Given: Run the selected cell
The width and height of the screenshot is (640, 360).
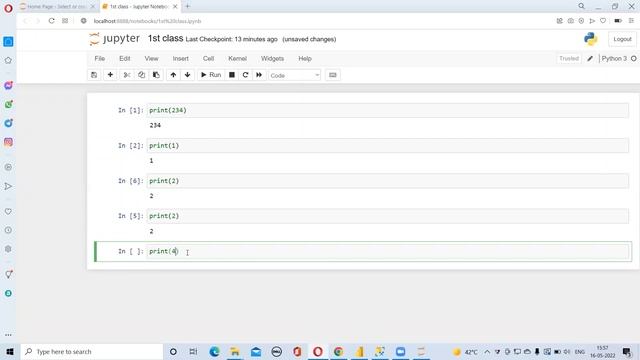Looking at the screenshot, I should (211, 75).
